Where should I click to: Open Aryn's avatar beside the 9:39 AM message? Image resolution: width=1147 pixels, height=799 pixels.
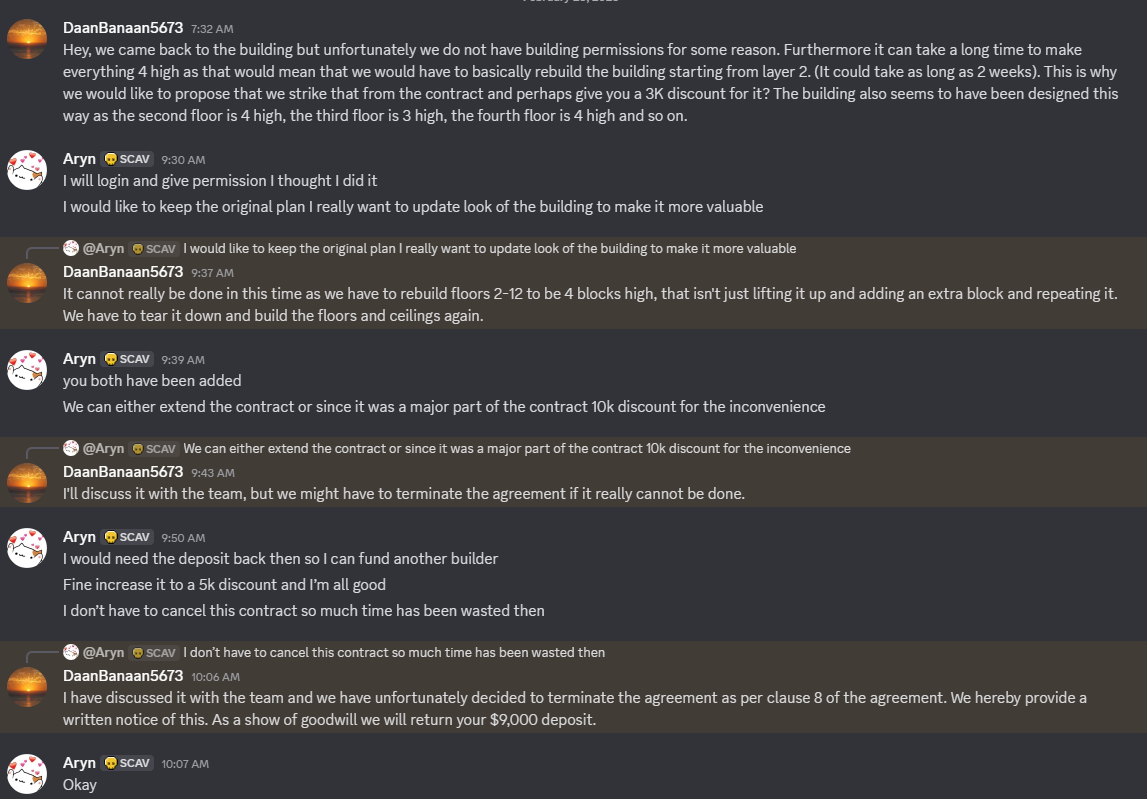click(x=27, y=369)
